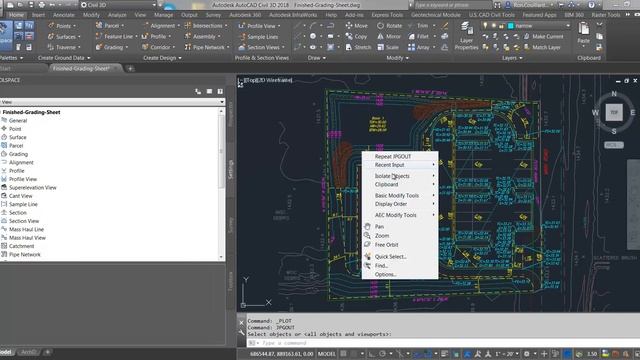
Task: Select the Fillet tool
Action: coord(418,36)
